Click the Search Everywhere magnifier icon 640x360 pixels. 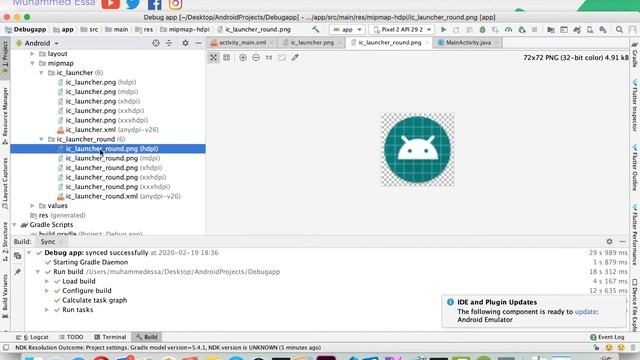[x=619, y=30]
